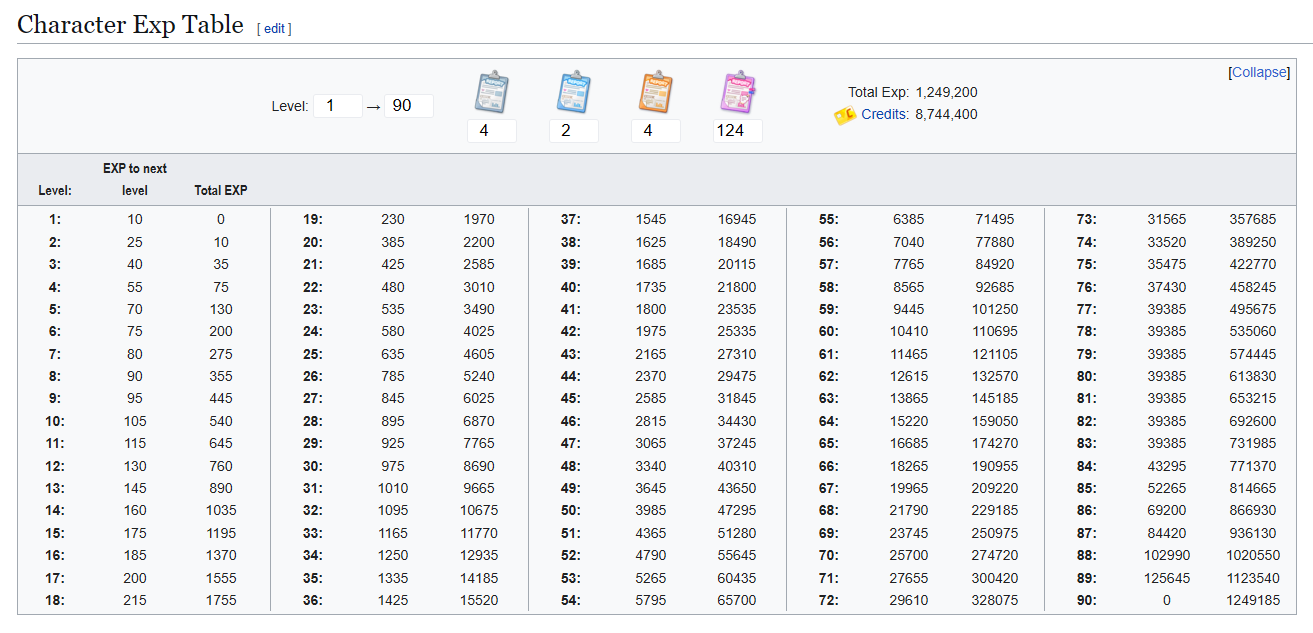Click total EXP value 65700
1313x633 pixels.
click(x=737, y=600)
